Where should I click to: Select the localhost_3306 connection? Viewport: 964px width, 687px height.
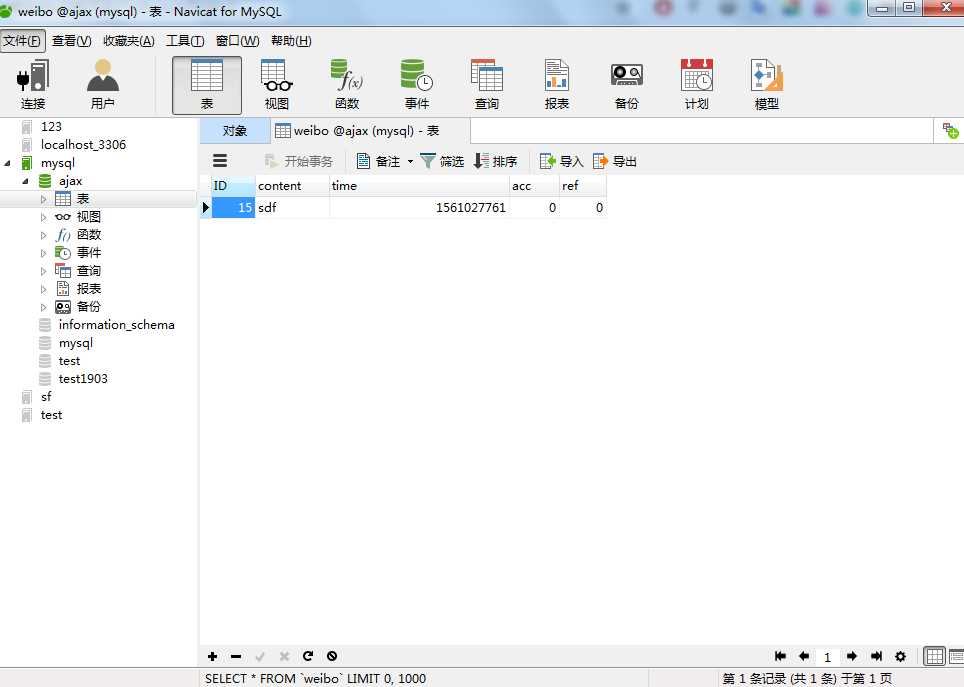[83, 145]
